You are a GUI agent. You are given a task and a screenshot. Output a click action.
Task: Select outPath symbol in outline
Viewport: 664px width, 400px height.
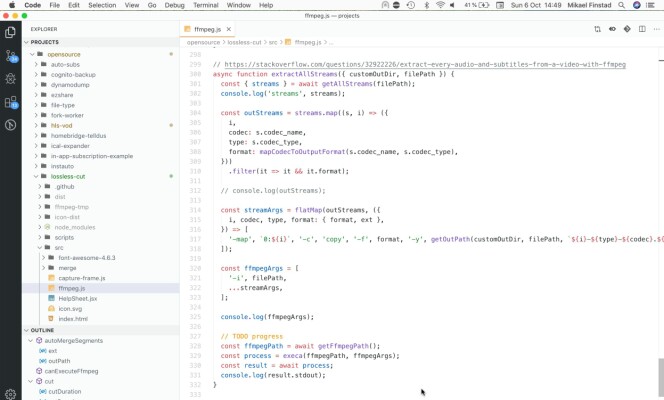click(x=59, y=361)
